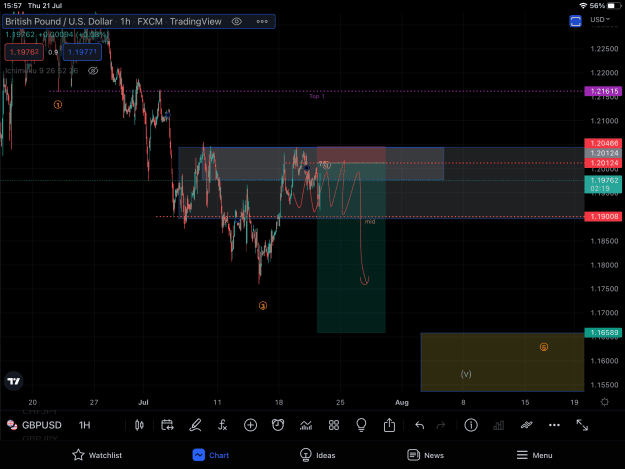Open the layout grid templates icon
625x469 pixels.
(334, 425)
